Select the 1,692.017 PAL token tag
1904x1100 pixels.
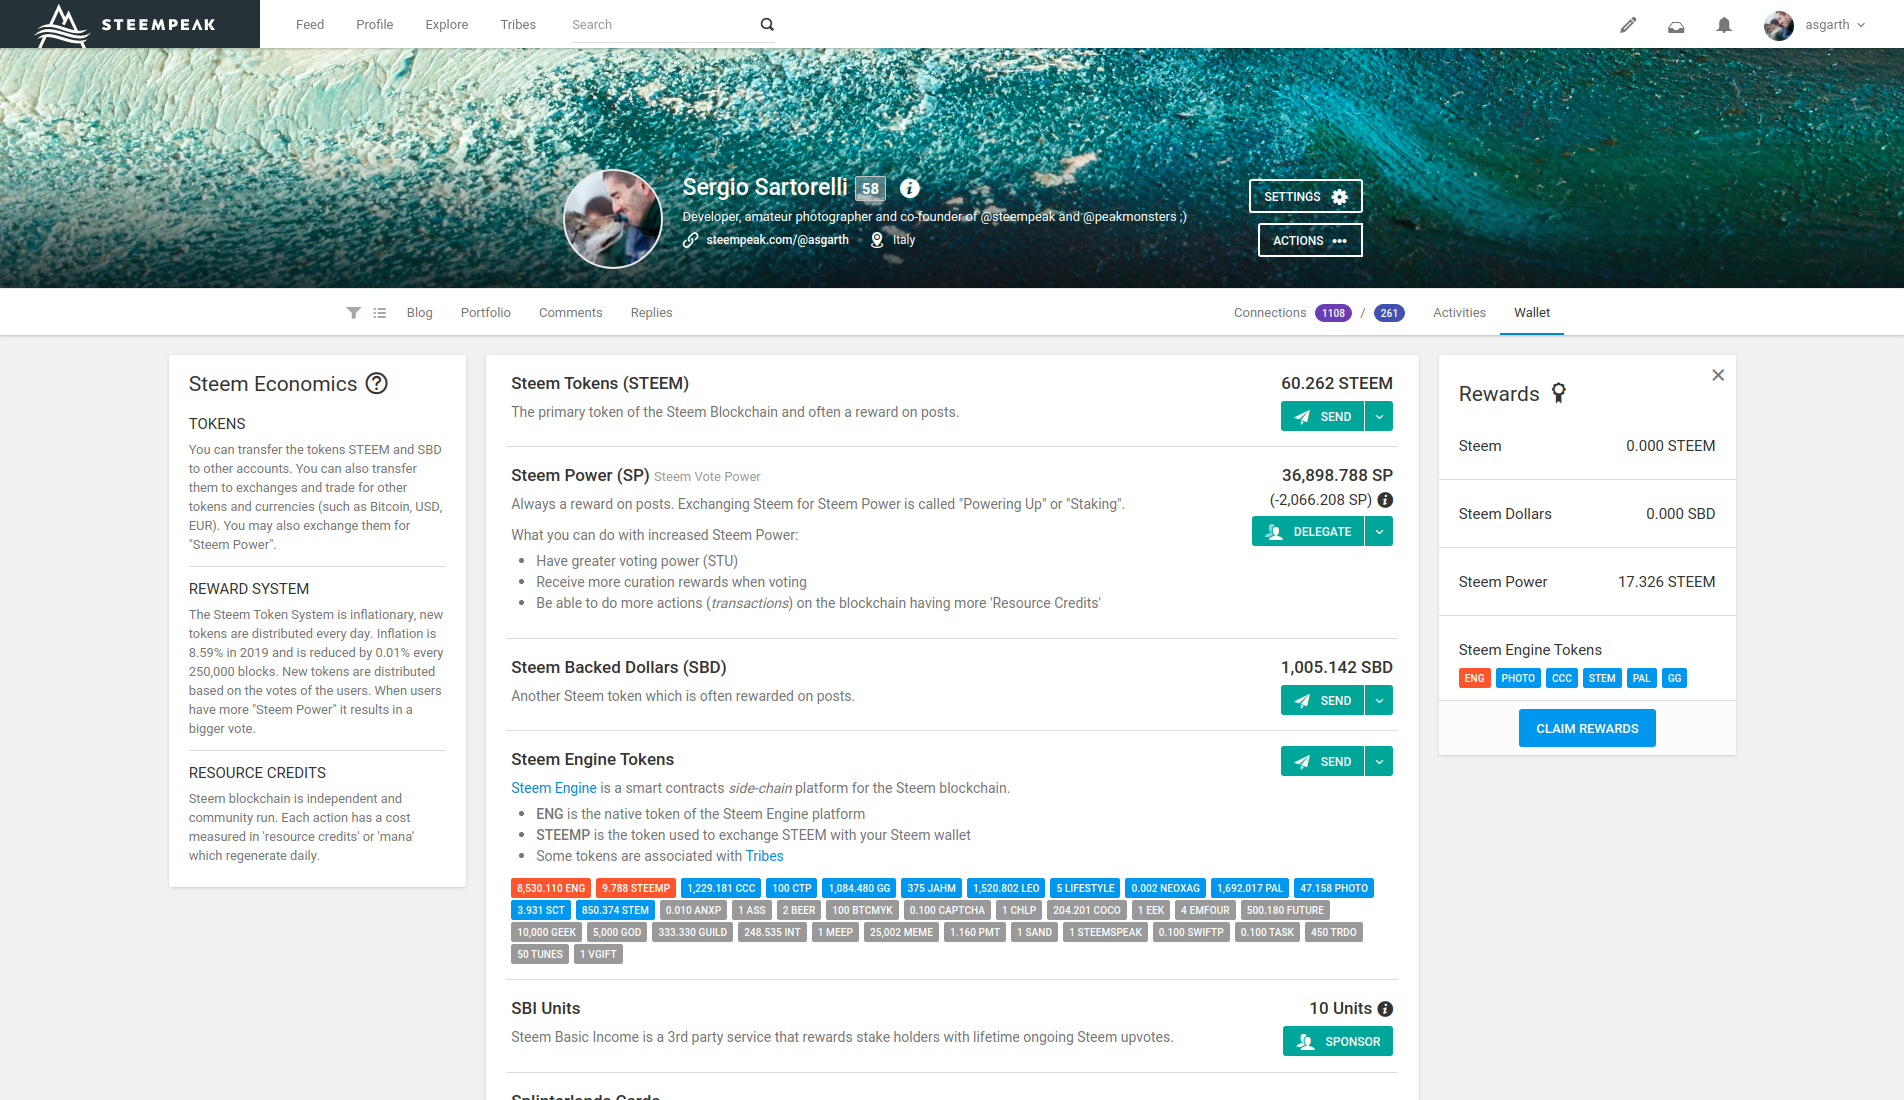pyautogui.click(x=1250, y=888)
